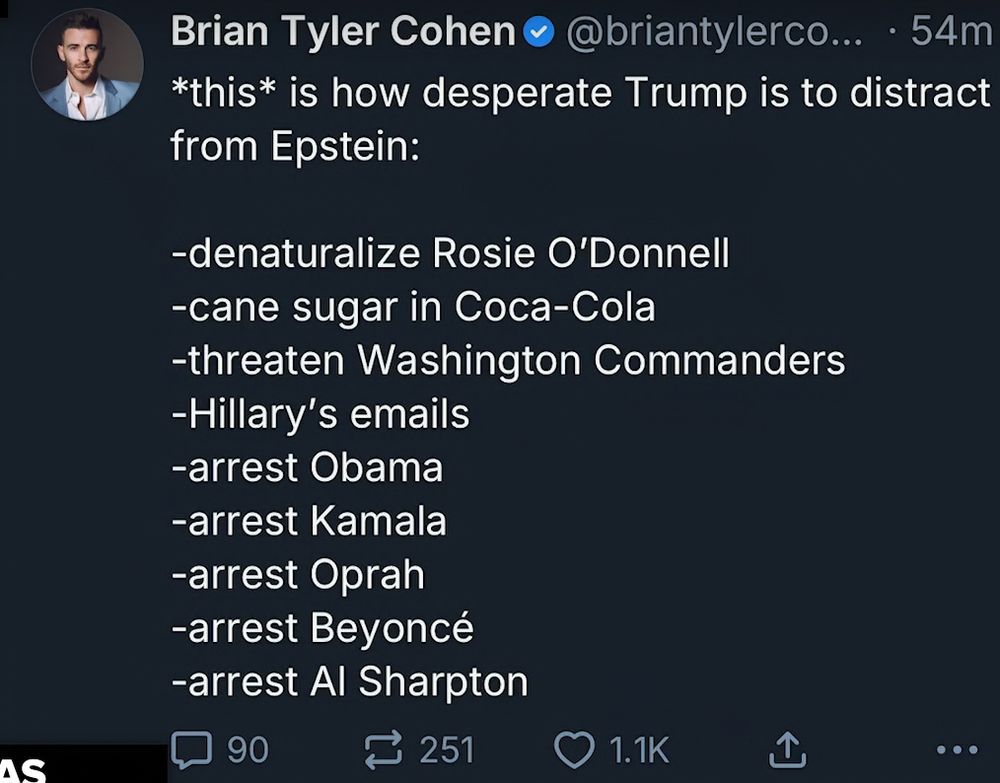Click the retweet arrows icon
The height and width of the screenshot is (783, 1000).
click(x=385, y=749)
